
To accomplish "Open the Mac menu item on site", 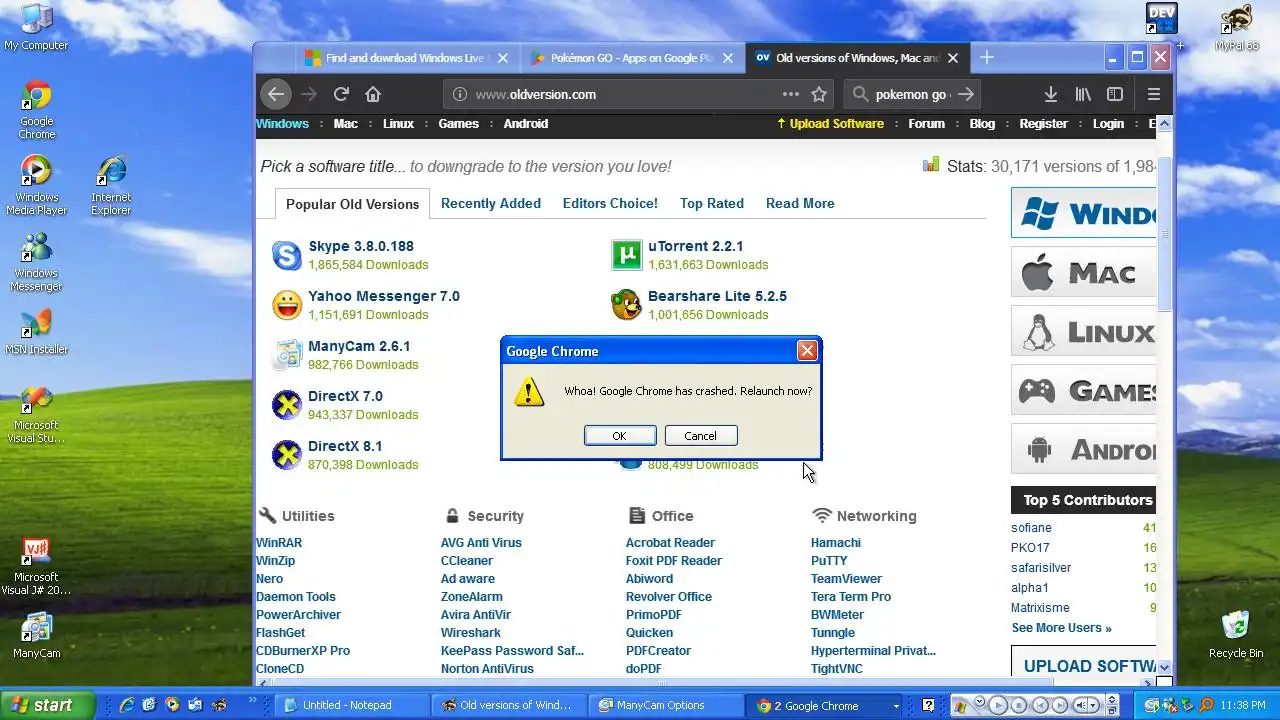I will coord(346,124).
